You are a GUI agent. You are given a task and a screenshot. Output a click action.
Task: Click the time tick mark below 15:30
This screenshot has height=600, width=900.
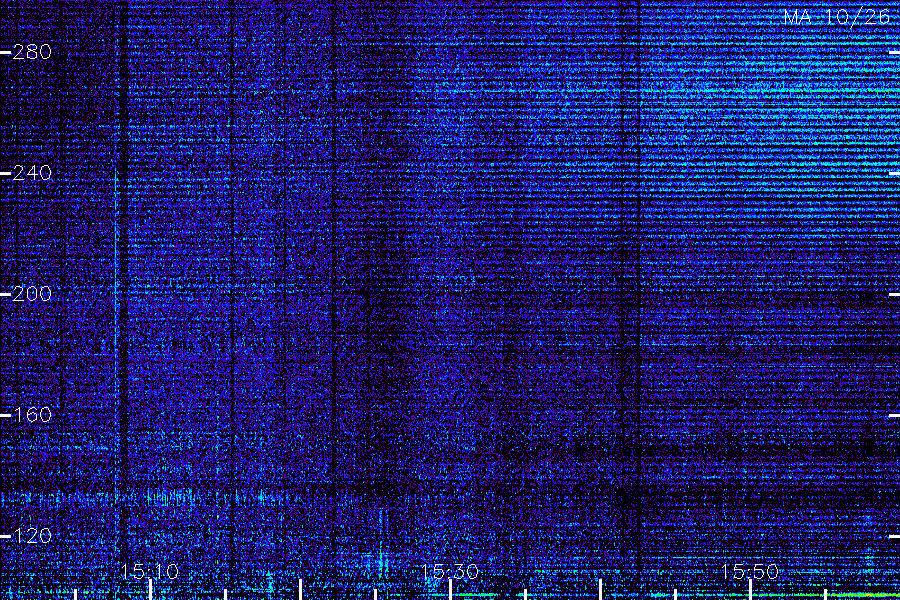click(x=451, y=590)
